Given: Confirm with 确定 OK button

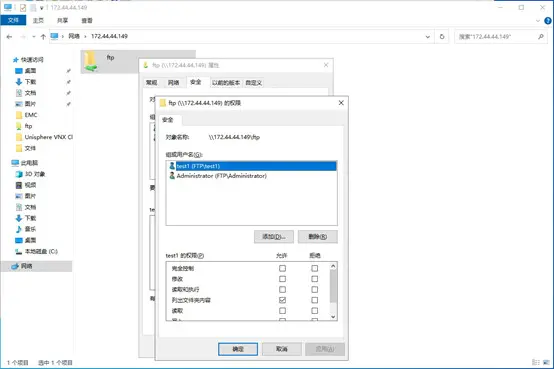Looking at the screenshot, I should tap(238, 349).
